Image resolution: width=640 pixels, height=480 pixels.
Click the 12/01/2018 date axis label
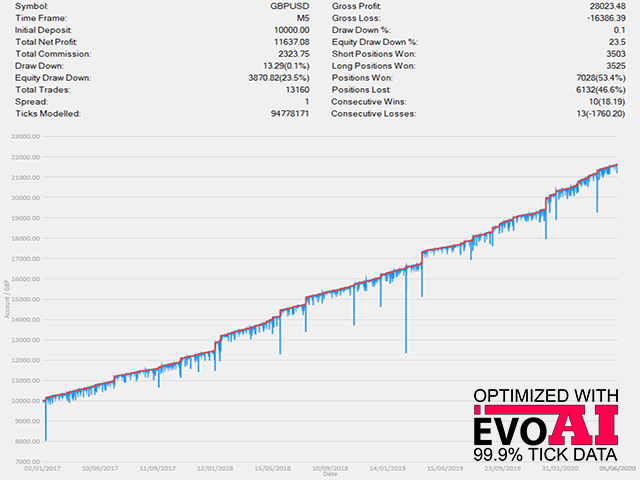point(215,468)
